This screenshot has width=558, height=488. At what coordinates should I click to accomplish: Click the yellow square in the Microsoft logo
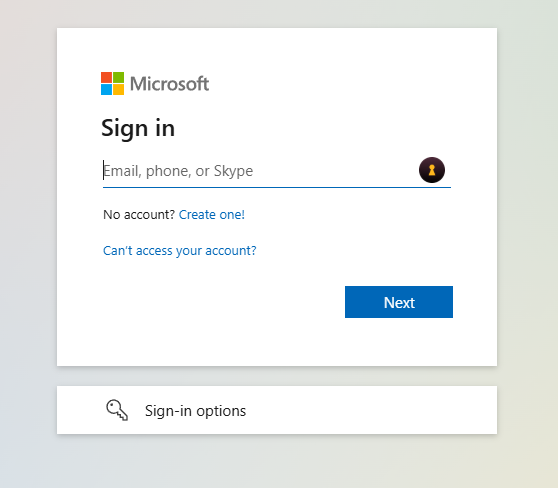(119, 90)
